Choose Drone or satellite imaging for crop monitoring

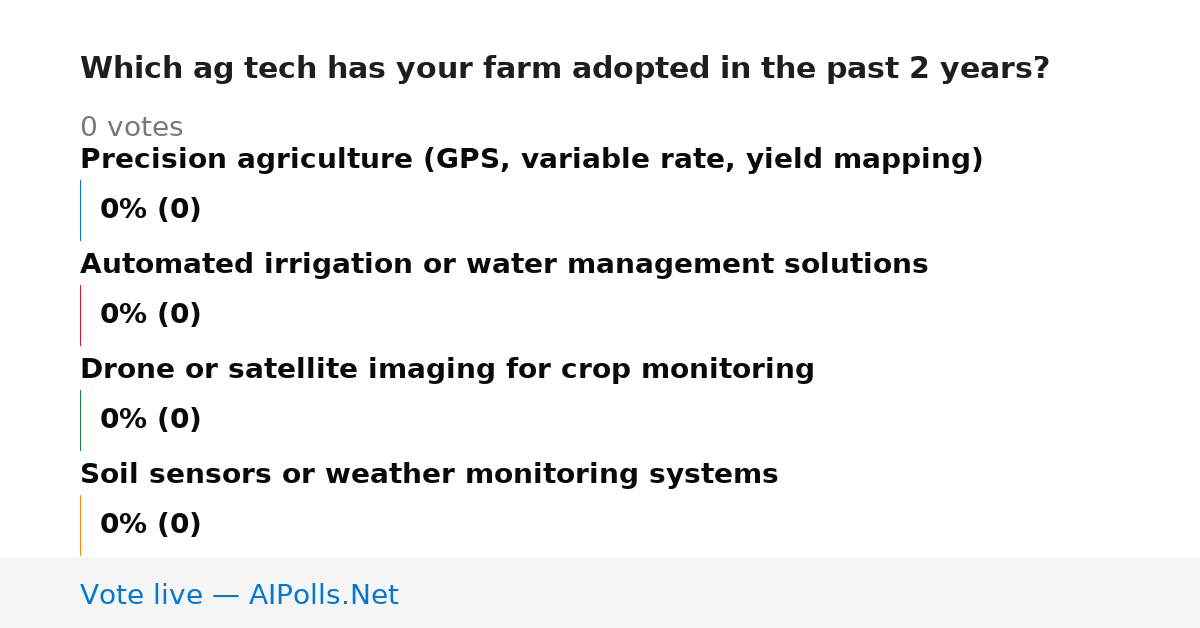point(447,370)
